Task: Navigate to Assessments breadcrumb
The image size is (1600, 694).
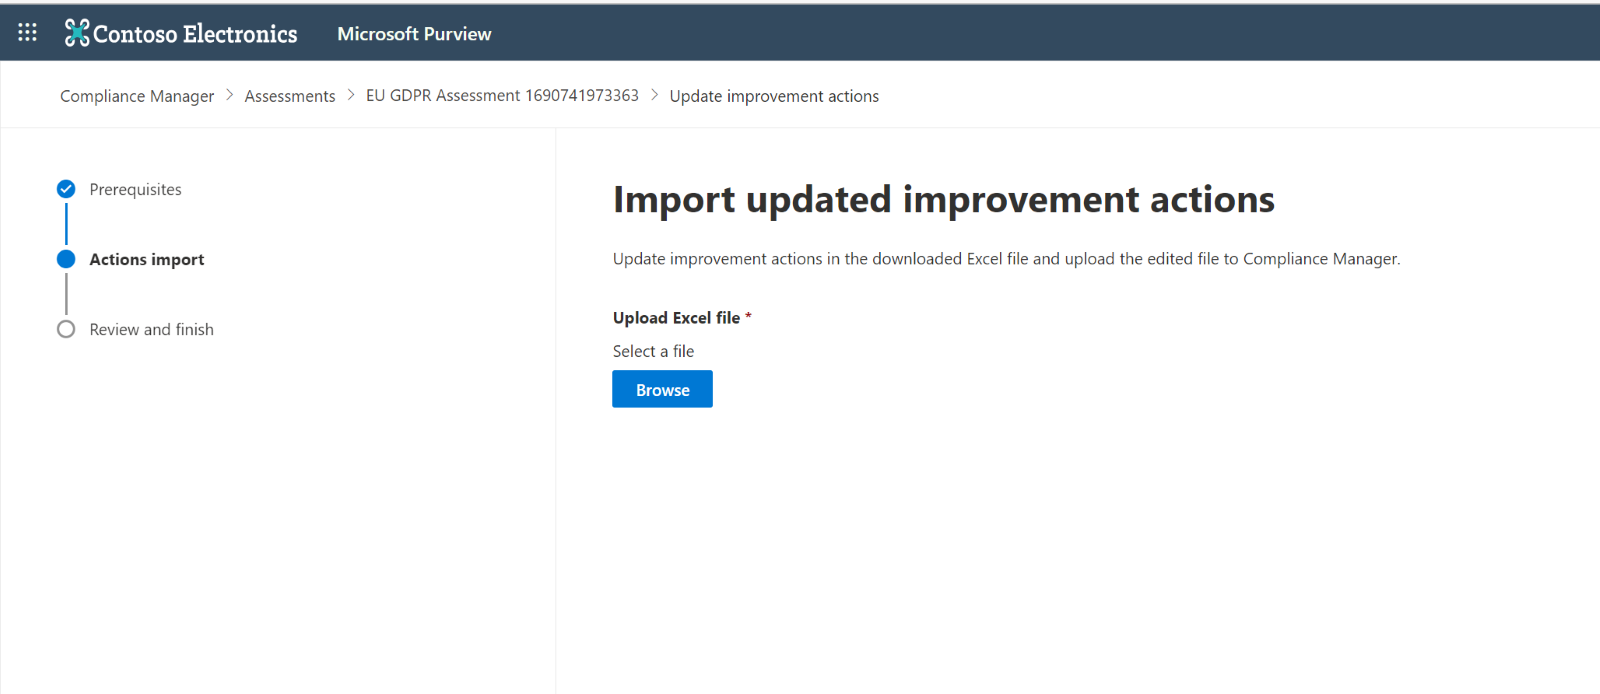Action: tap(290, 96)
